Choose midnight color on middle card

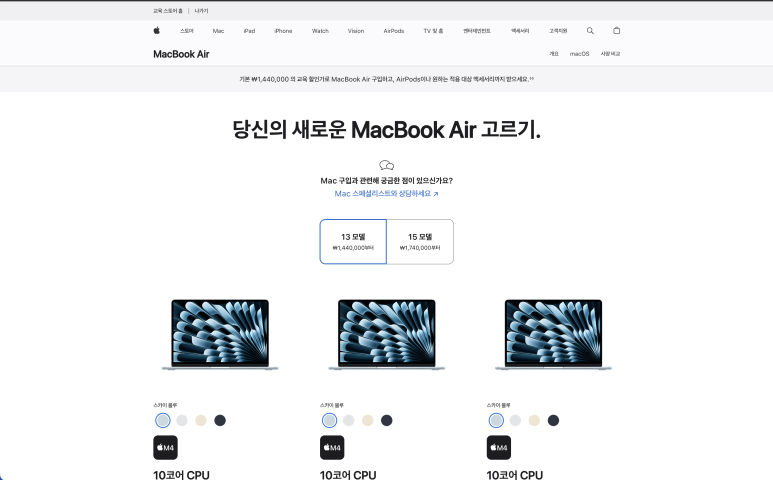(386, 420)
